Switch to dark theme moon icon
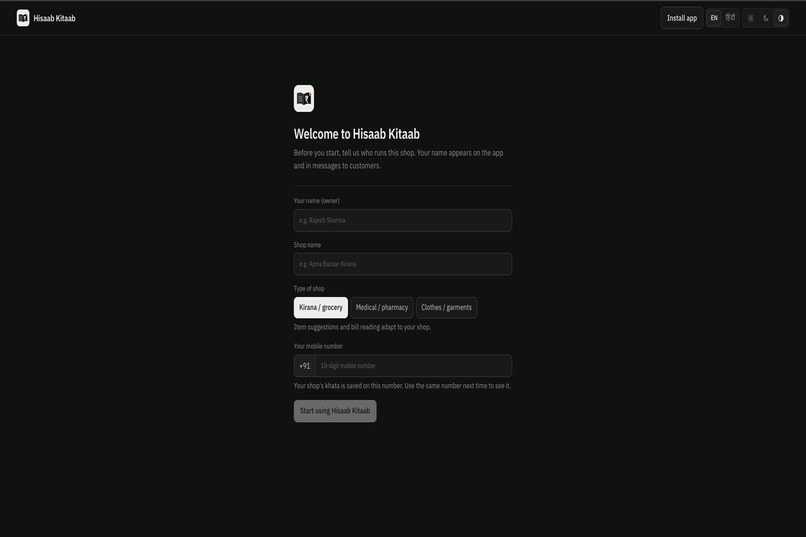 tap(765, 18)
